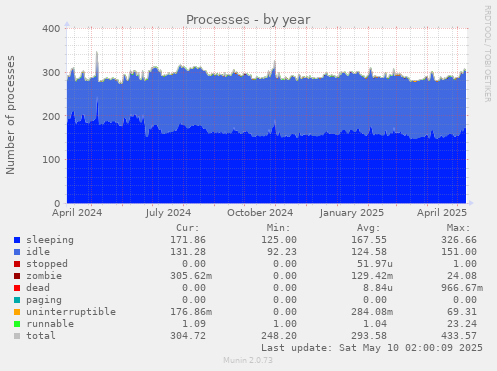Click the total legend gray swatch

point(17,336)
